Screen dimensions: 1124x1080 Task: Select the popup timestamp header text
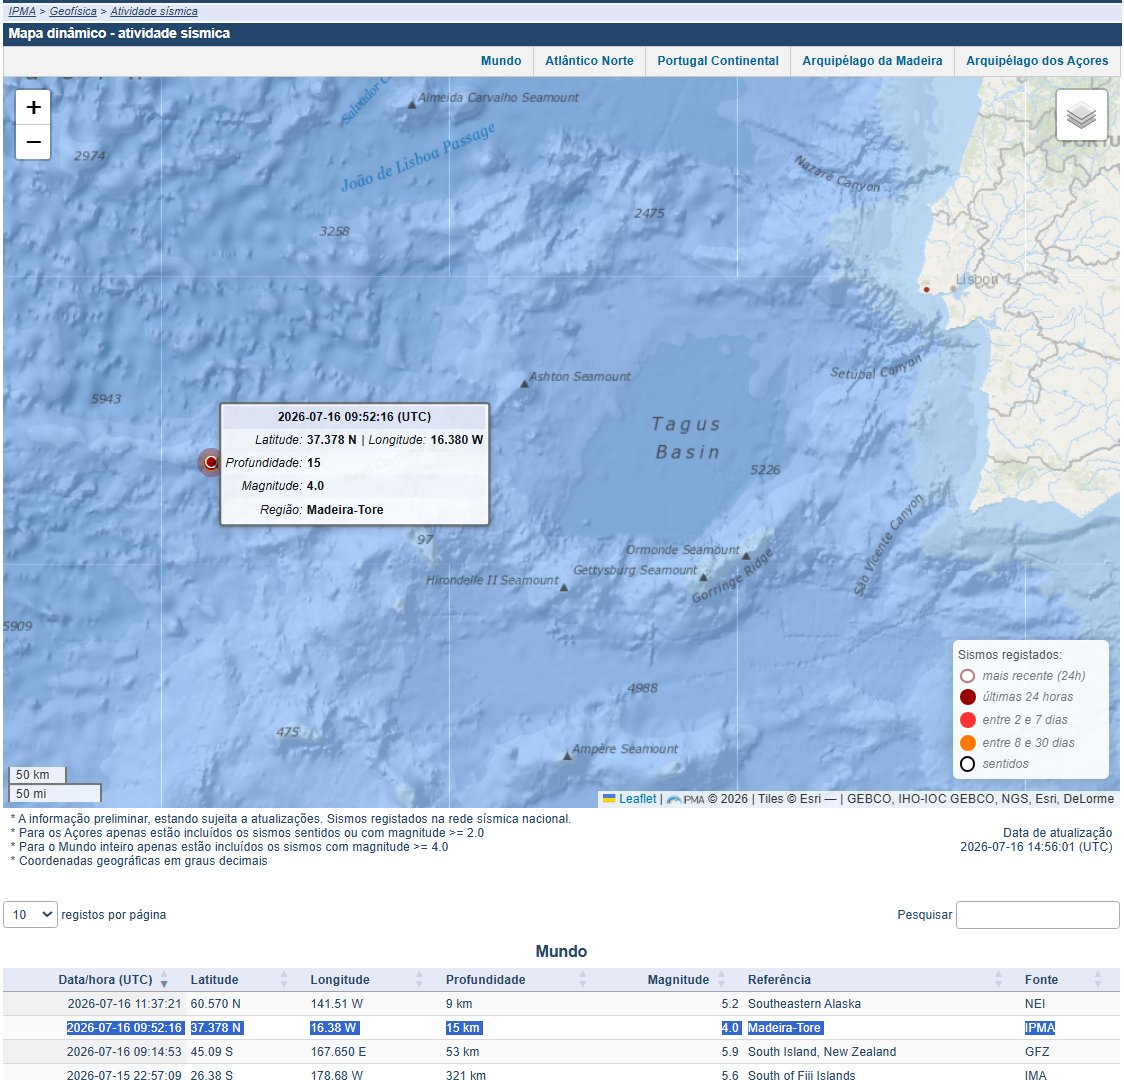coord(354,416)
